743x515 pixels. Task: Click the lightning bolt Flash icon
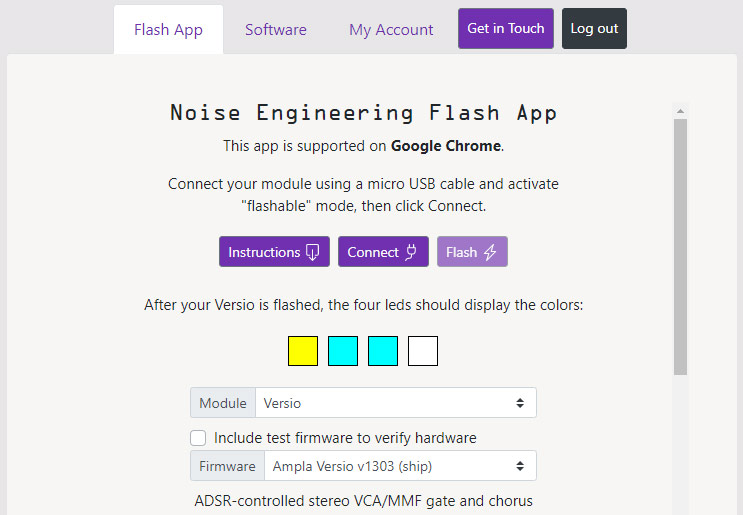490,252
